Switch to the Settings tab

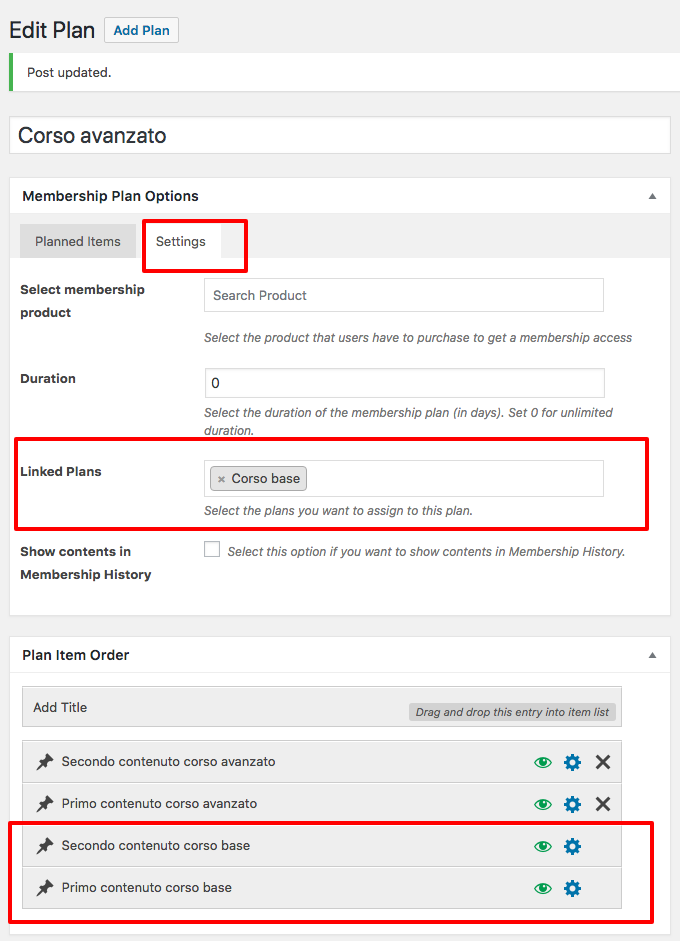pyautogui.click(x=181, y=241)
